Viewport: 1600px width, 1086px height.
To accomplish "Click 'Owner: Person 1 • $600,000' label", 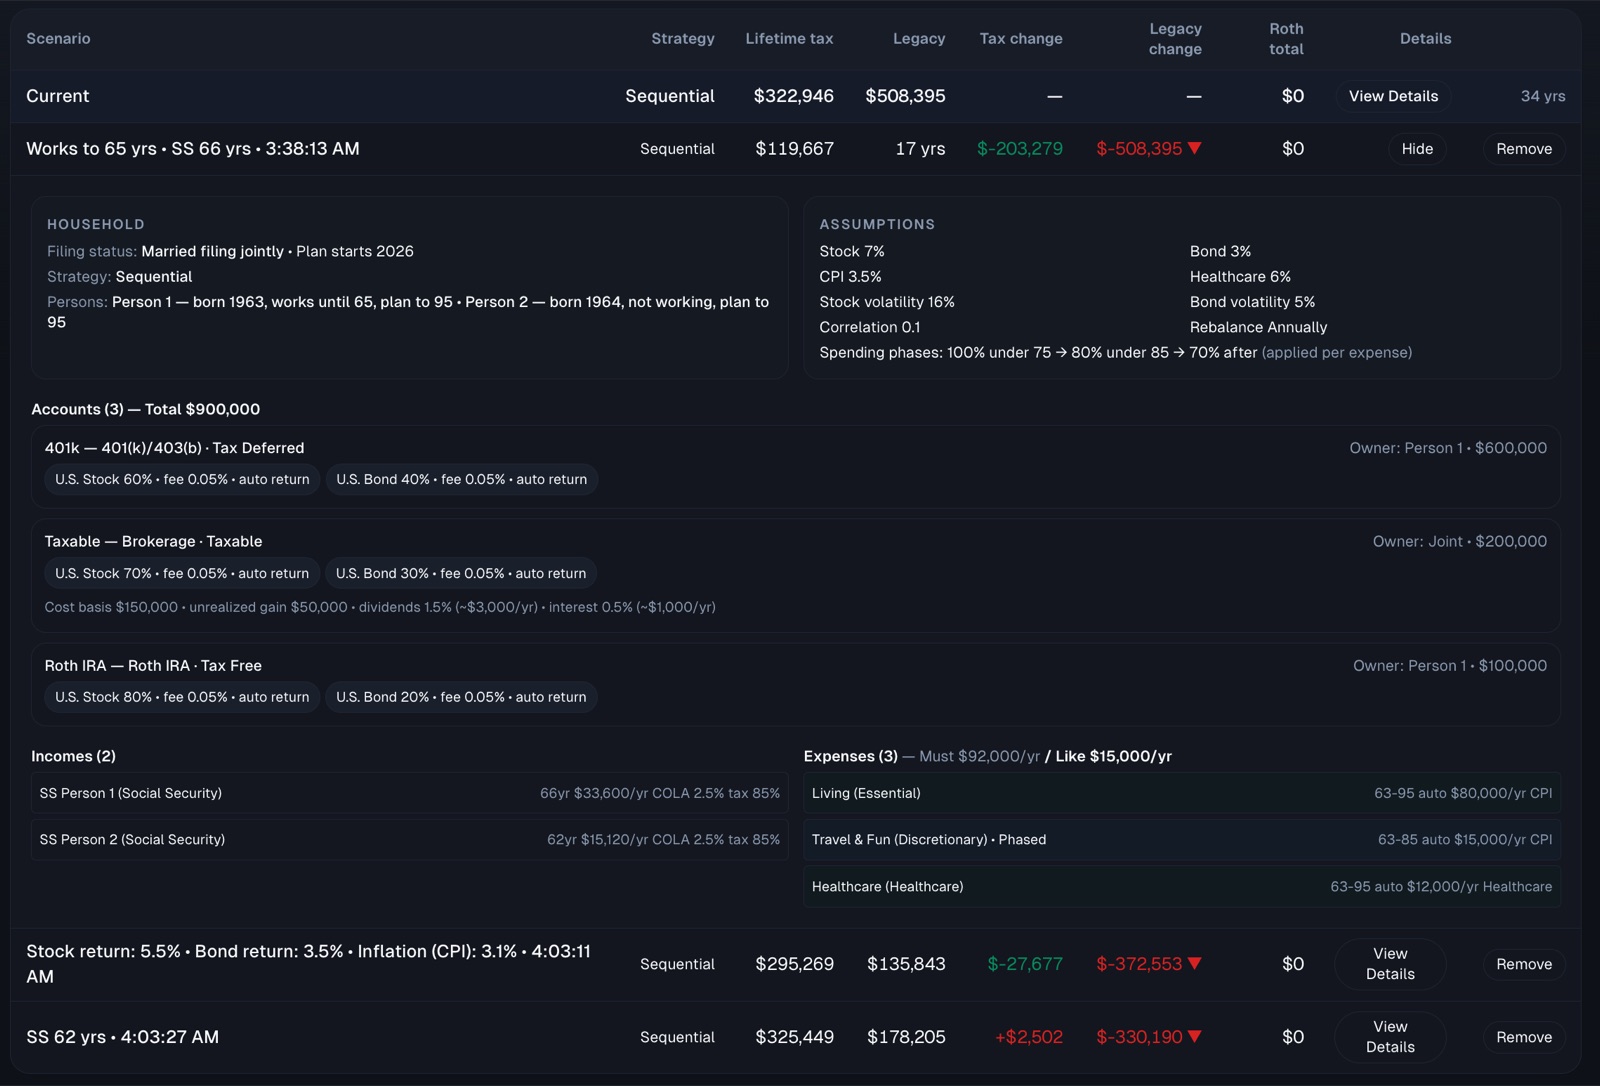I will [x=1447, y=448].
